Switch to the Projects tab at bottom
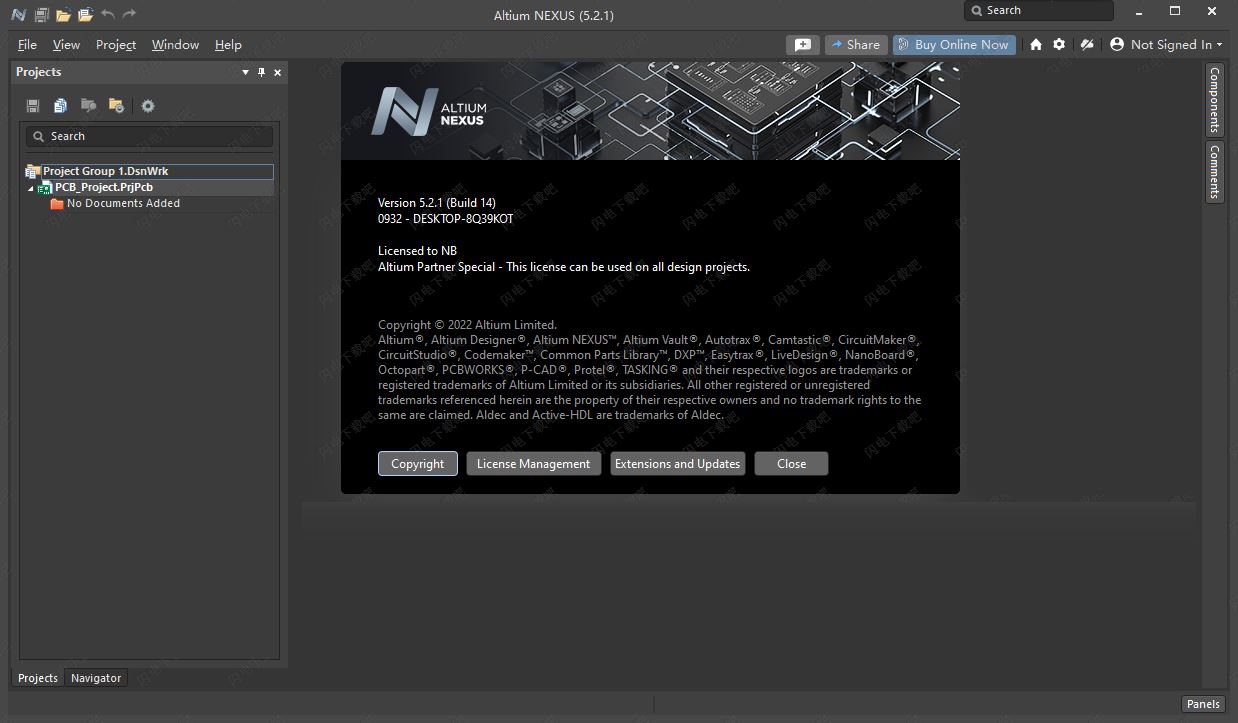This screenshot has height=723, width=1238. tap(38, 678)
